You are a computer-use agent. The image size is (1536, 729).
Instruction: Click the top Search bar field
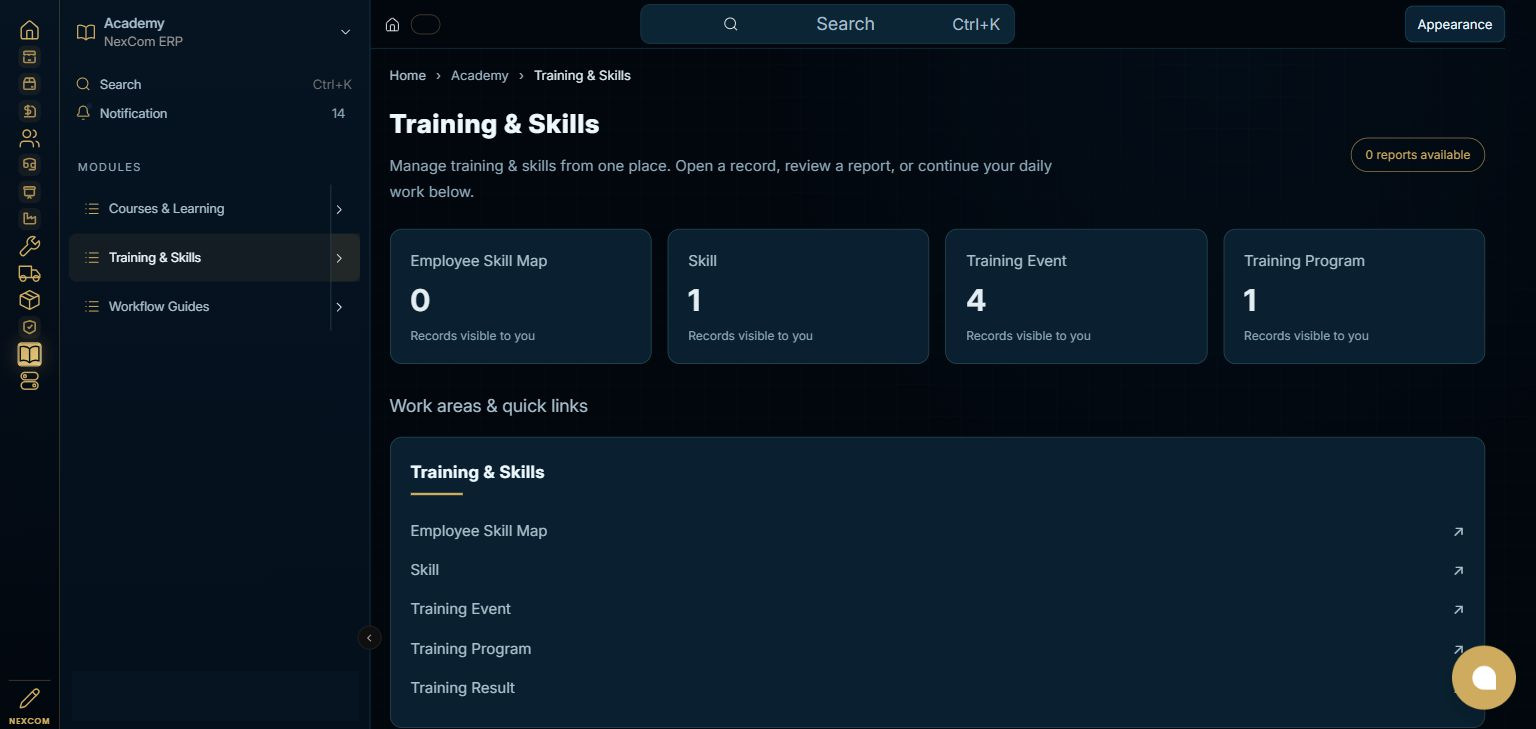[827, 24]
